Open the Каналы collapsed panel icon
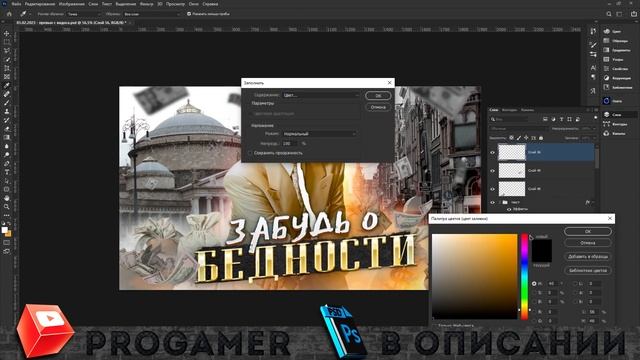This screenshot has width=640, height=360. coord(607,133)
